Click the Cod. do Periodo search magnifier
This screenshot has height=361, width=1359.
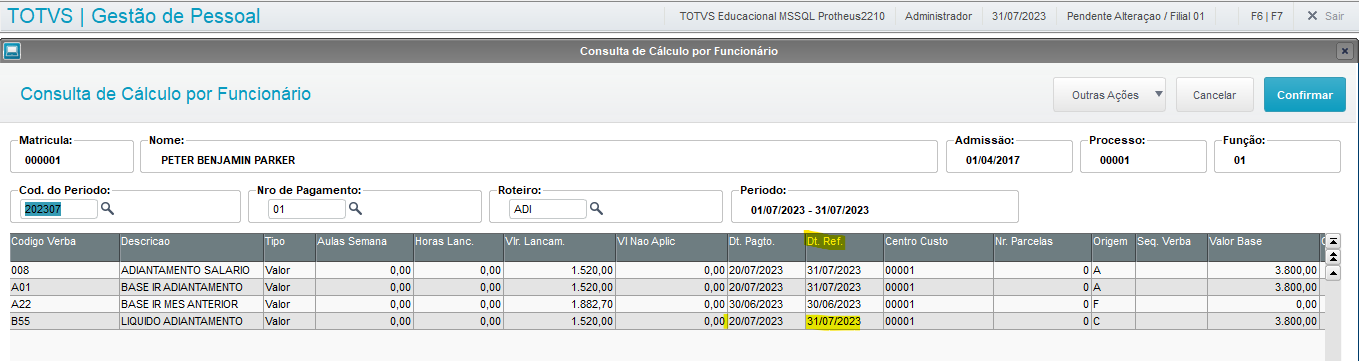pyautogui.click(x=107, y=209)
